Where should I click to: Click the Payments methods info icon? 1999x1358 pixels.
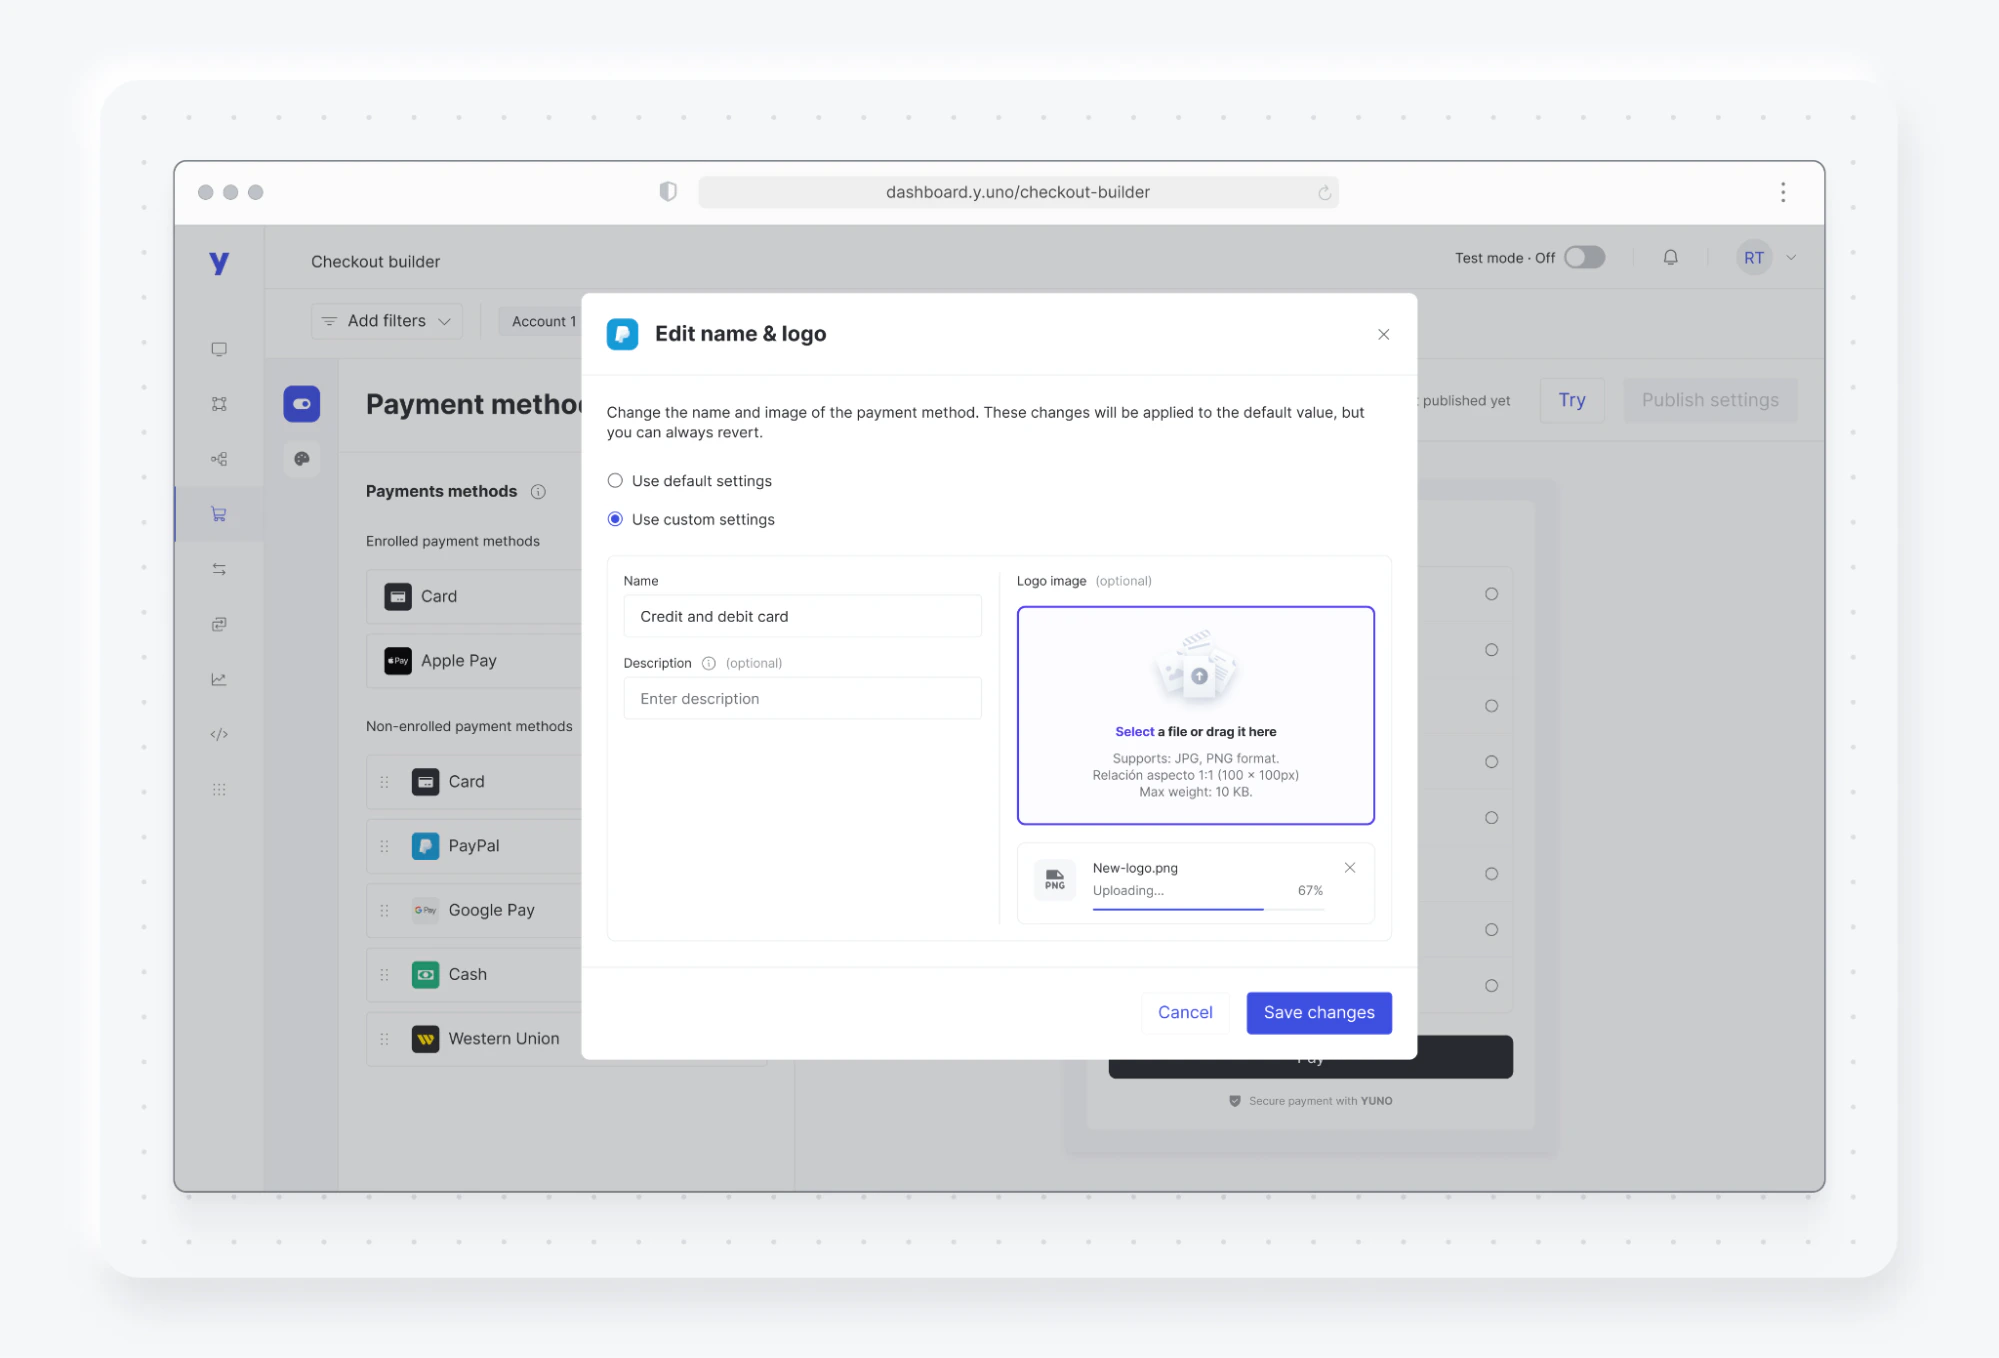coord(538,491)
